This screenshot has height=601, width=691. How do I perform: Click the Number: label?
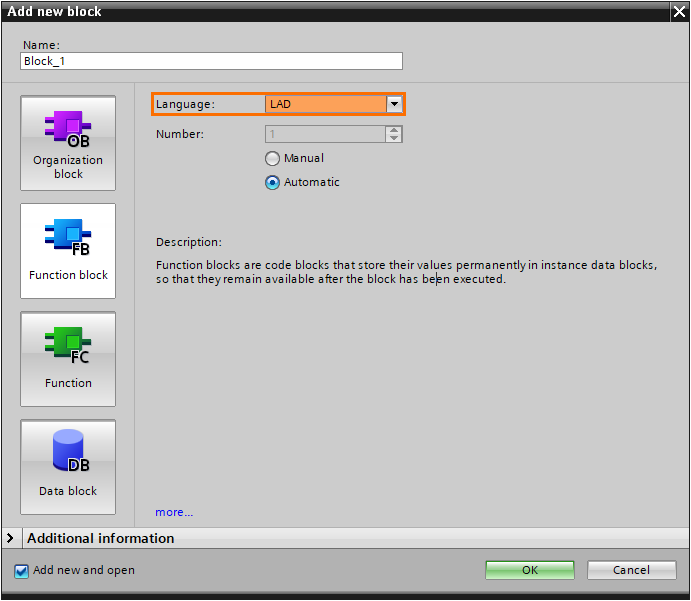pyautogui.click(x=180, y=134)
